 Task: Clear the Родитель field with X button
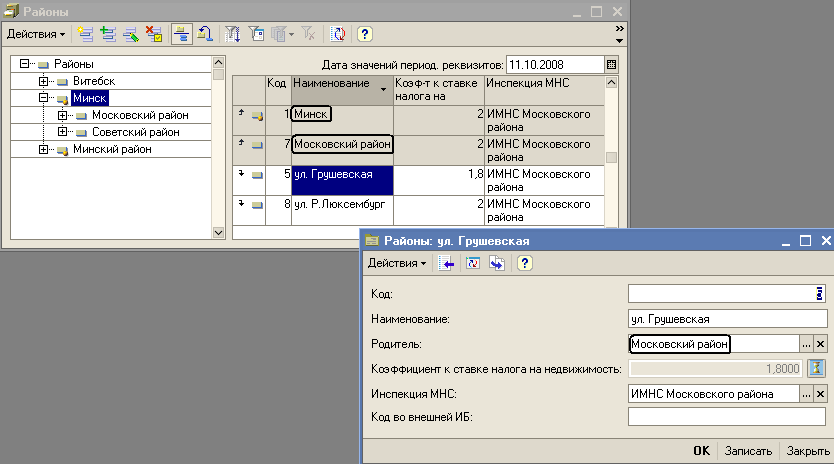coord(821,344)
